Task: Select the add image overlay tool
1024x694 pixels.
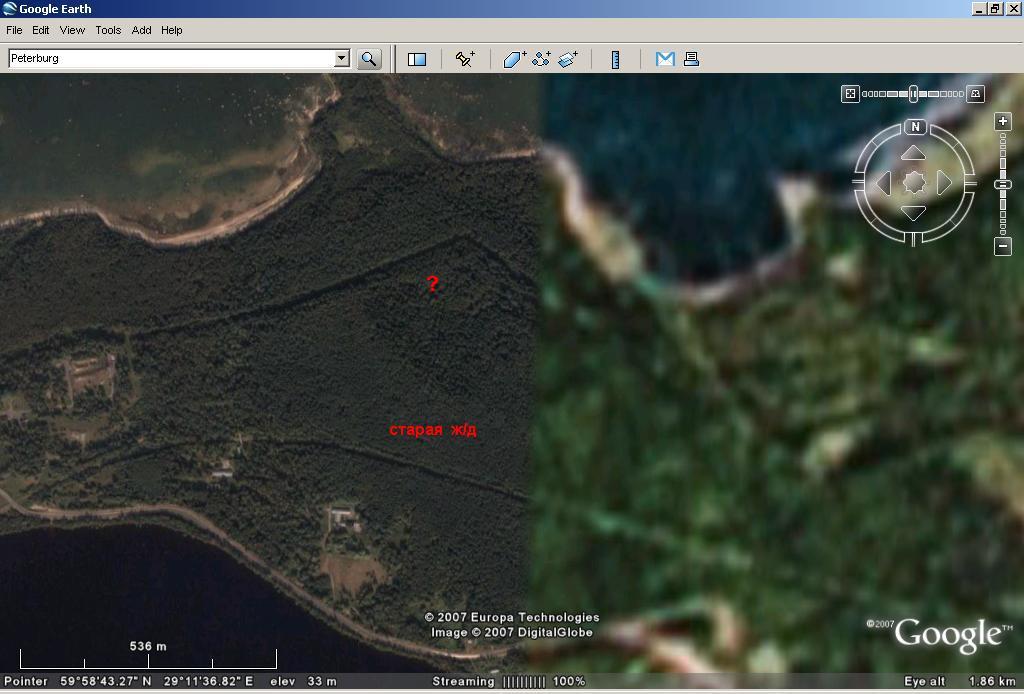Action: point(568,59)
